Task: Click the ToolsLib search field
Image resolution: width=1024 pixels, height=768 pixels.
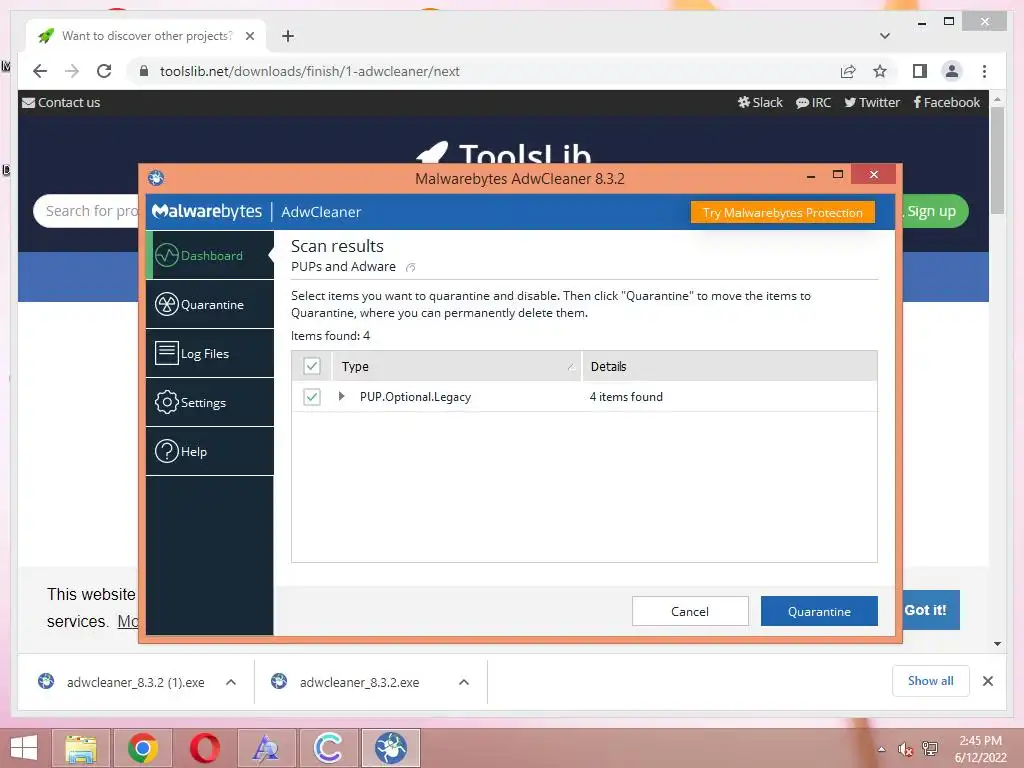Action: click(86, 211)
